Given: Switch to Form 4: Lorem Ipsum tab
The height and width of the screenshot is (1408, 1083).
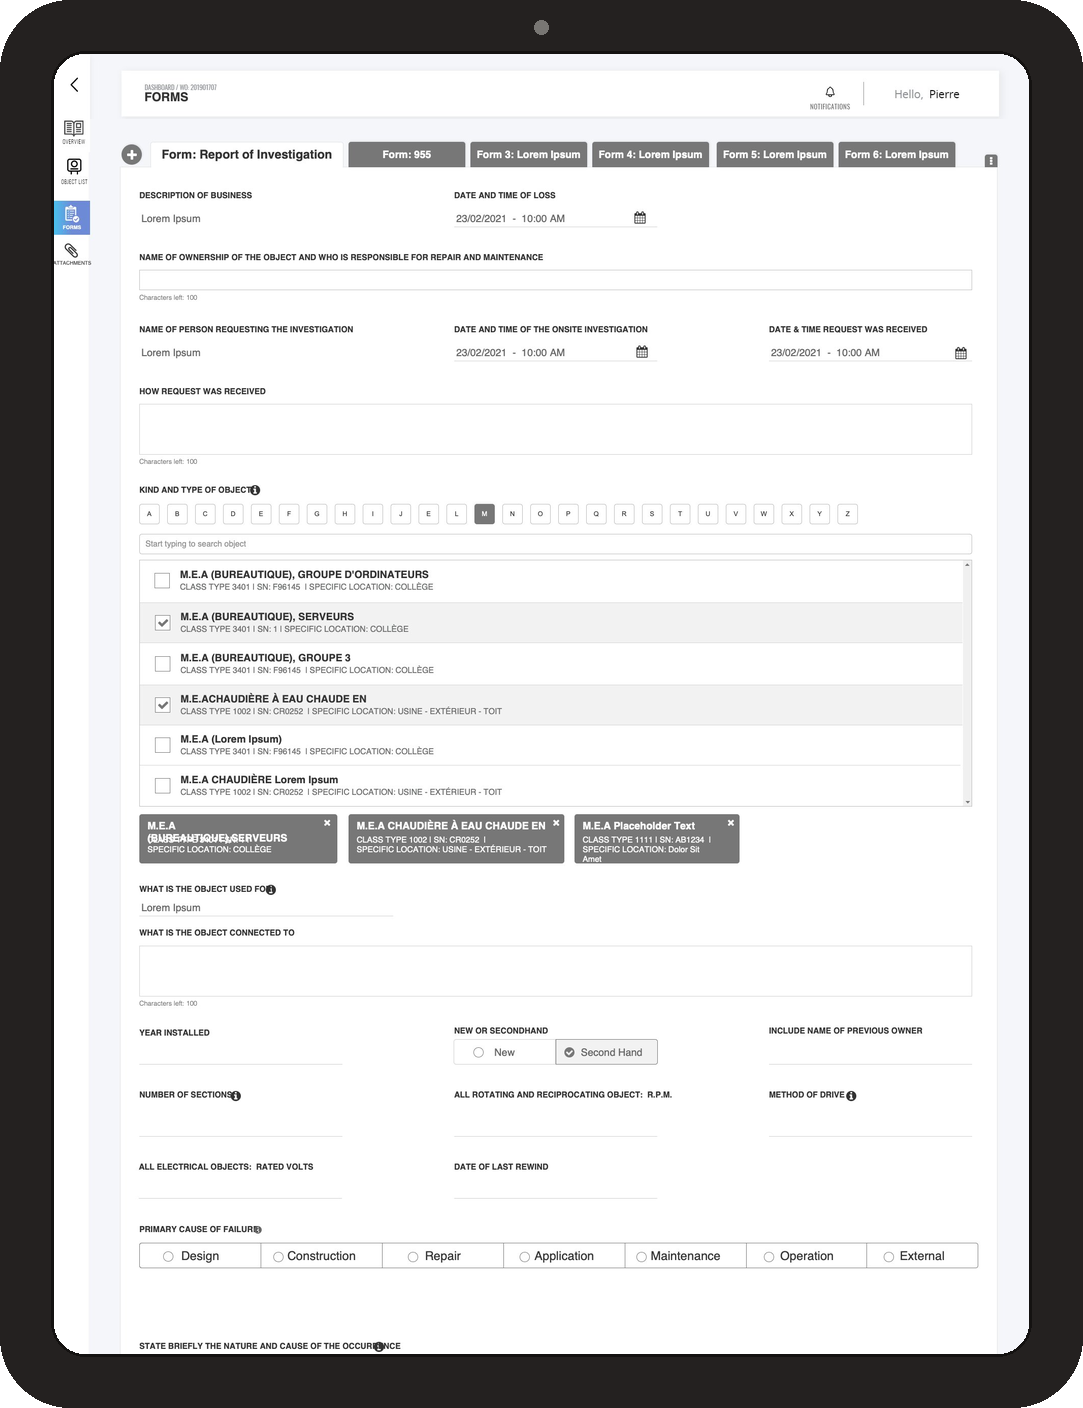Looking at the screenshot, I should pyautogui.click(x=650, y=155).
